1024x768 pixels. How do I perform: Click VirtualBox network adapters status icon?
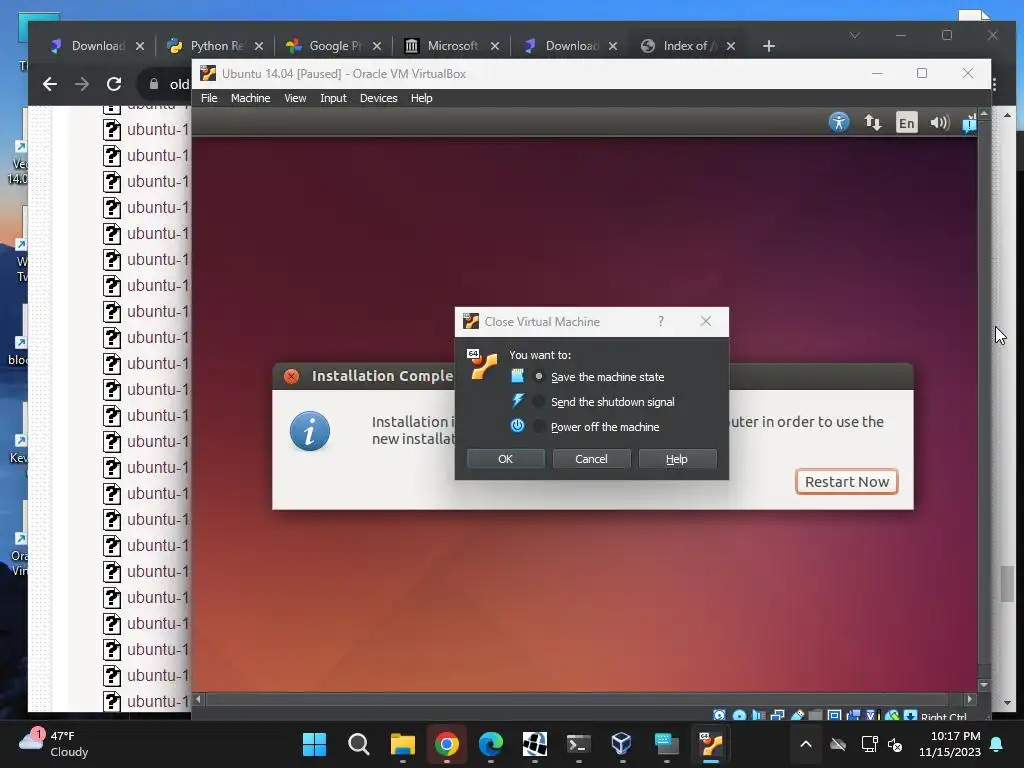pyautogui.click(x=778, y=715)
